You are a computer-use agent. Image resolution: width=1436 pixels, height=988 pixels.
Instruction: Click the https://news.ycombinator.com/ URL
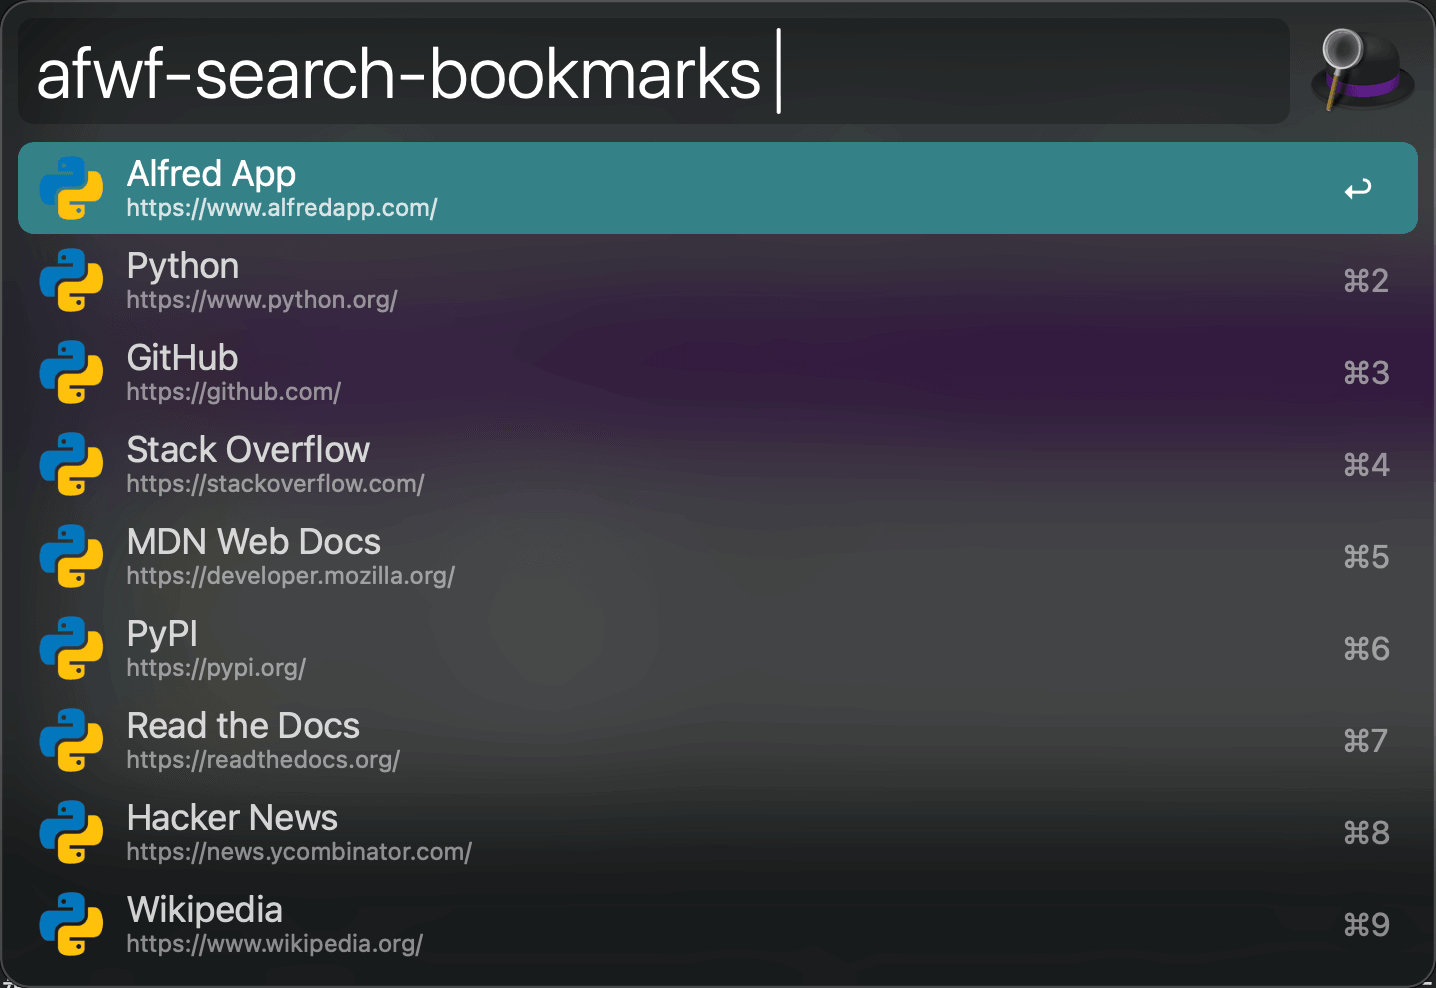click(x=299, y=852)
